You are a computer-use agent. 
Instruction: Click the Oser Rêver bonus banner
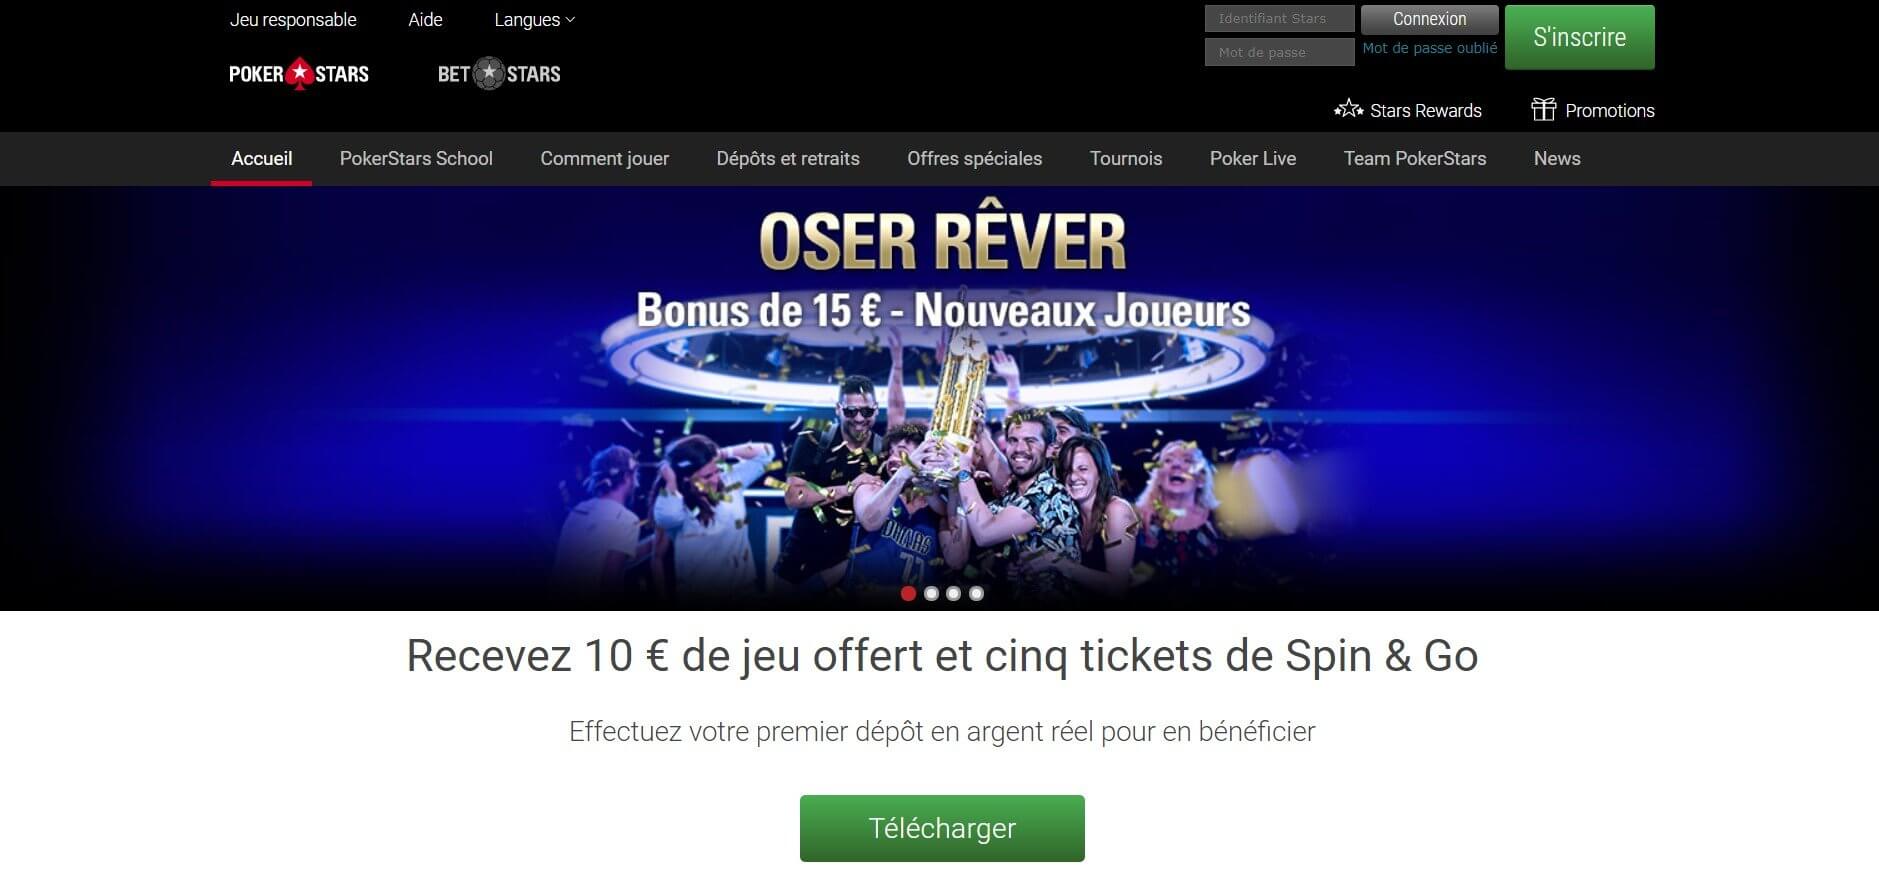tap(940, 398)
